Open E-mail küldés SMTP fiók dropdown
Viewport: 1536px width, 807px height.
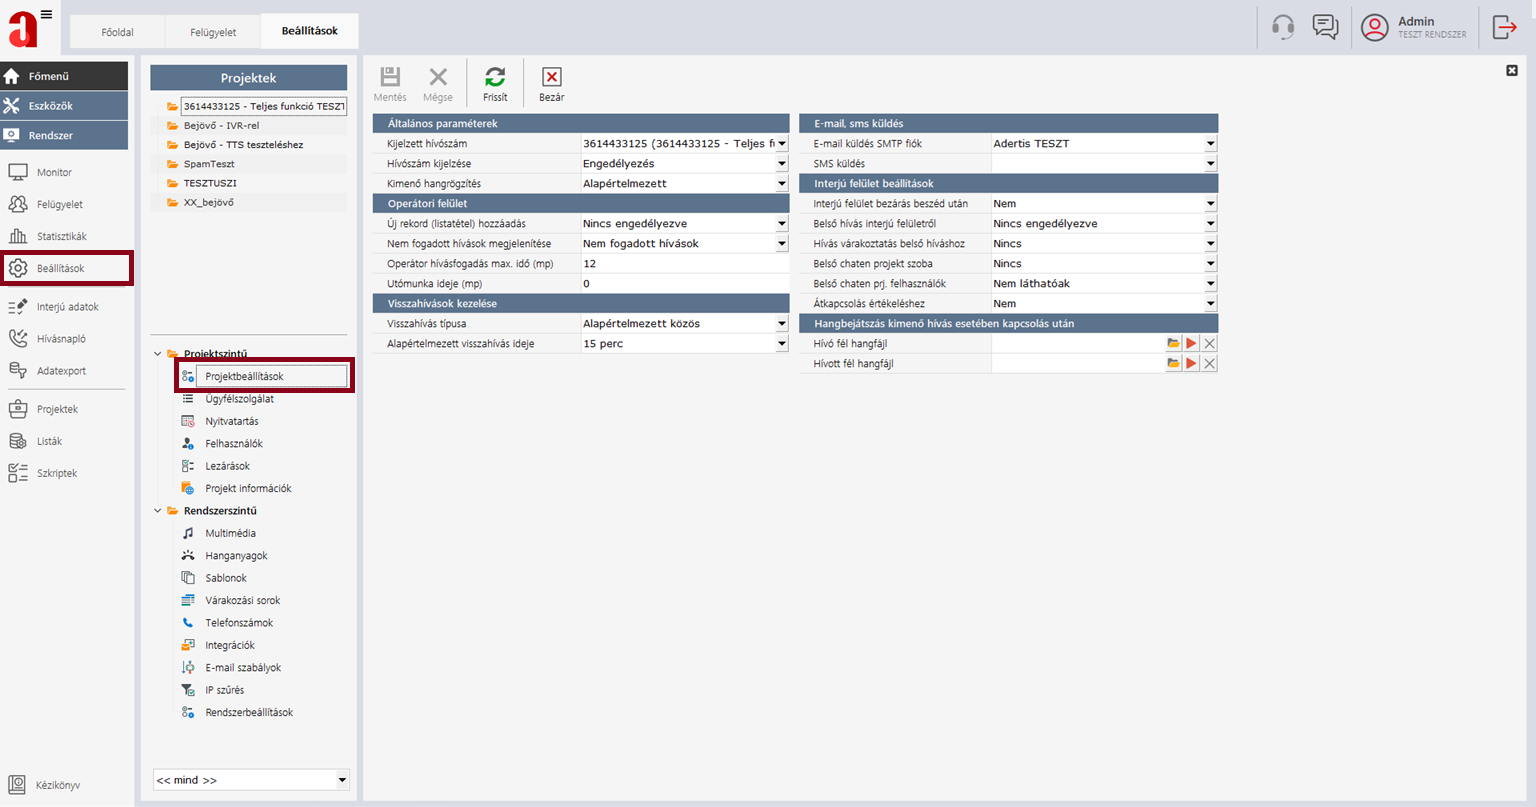(x=1209, y=144)
